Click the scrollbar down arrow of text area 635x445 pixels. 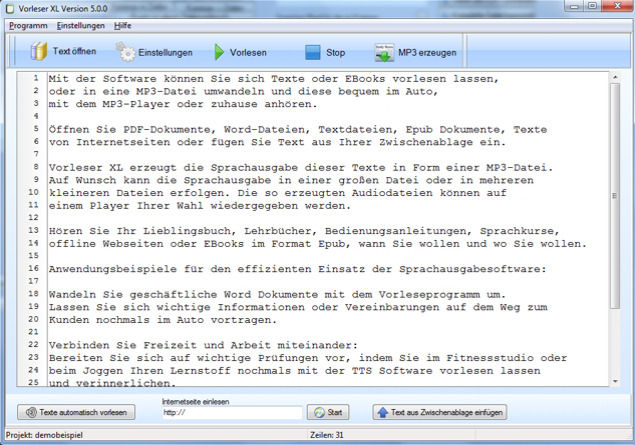click(x=615, y=381)
